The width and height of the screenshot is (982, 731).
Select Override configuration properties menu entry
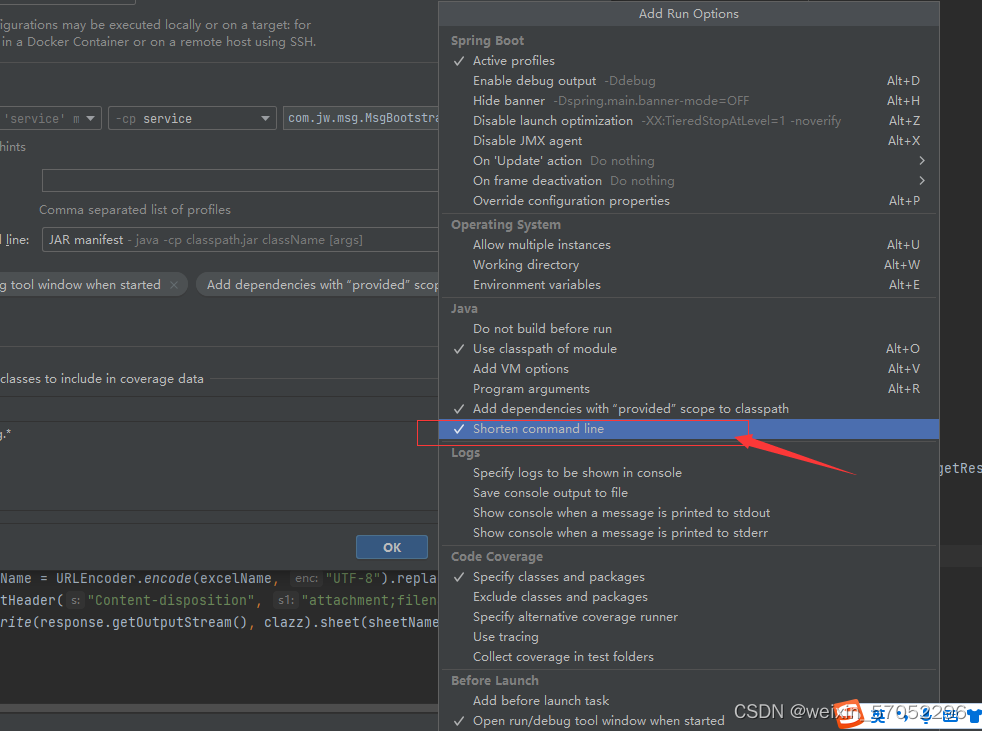pyautogui.click(x=571, y=200)
